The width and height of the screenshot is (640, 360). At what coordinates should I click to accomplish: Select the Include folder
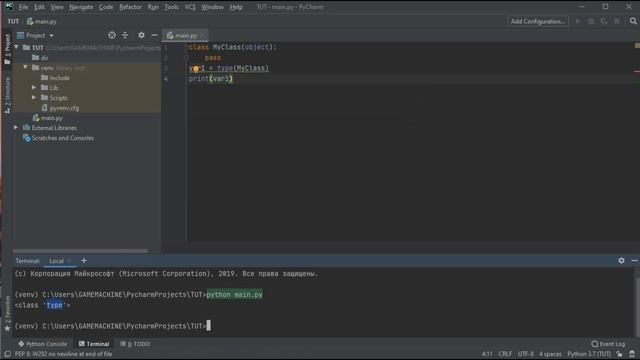click(55, 78)
